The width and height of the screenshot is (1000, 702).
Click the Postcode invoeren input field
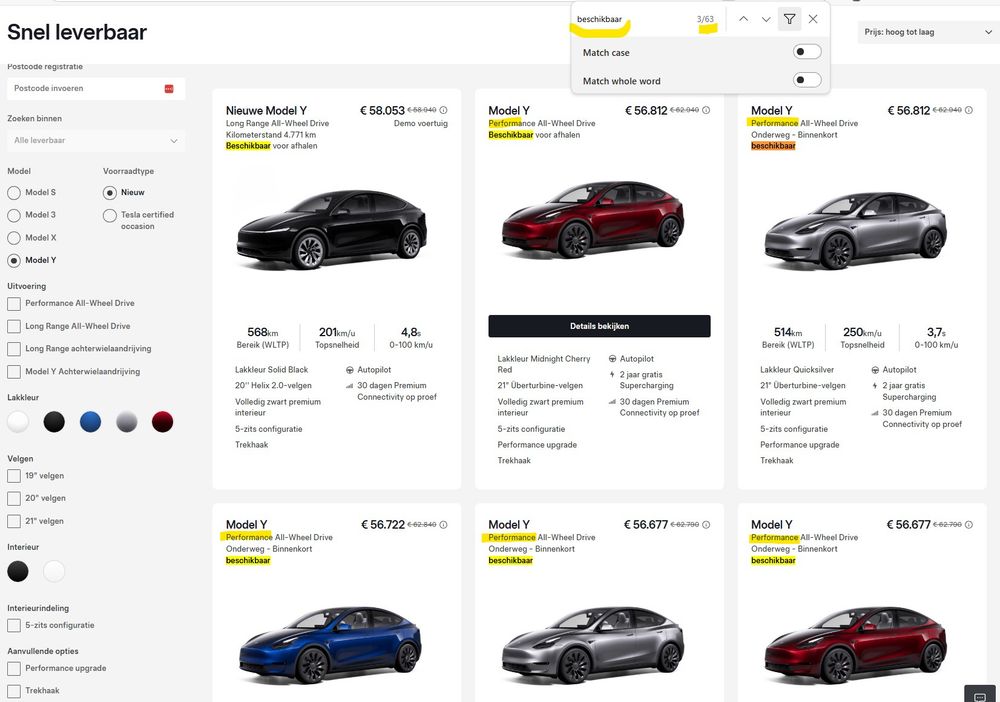96,89
